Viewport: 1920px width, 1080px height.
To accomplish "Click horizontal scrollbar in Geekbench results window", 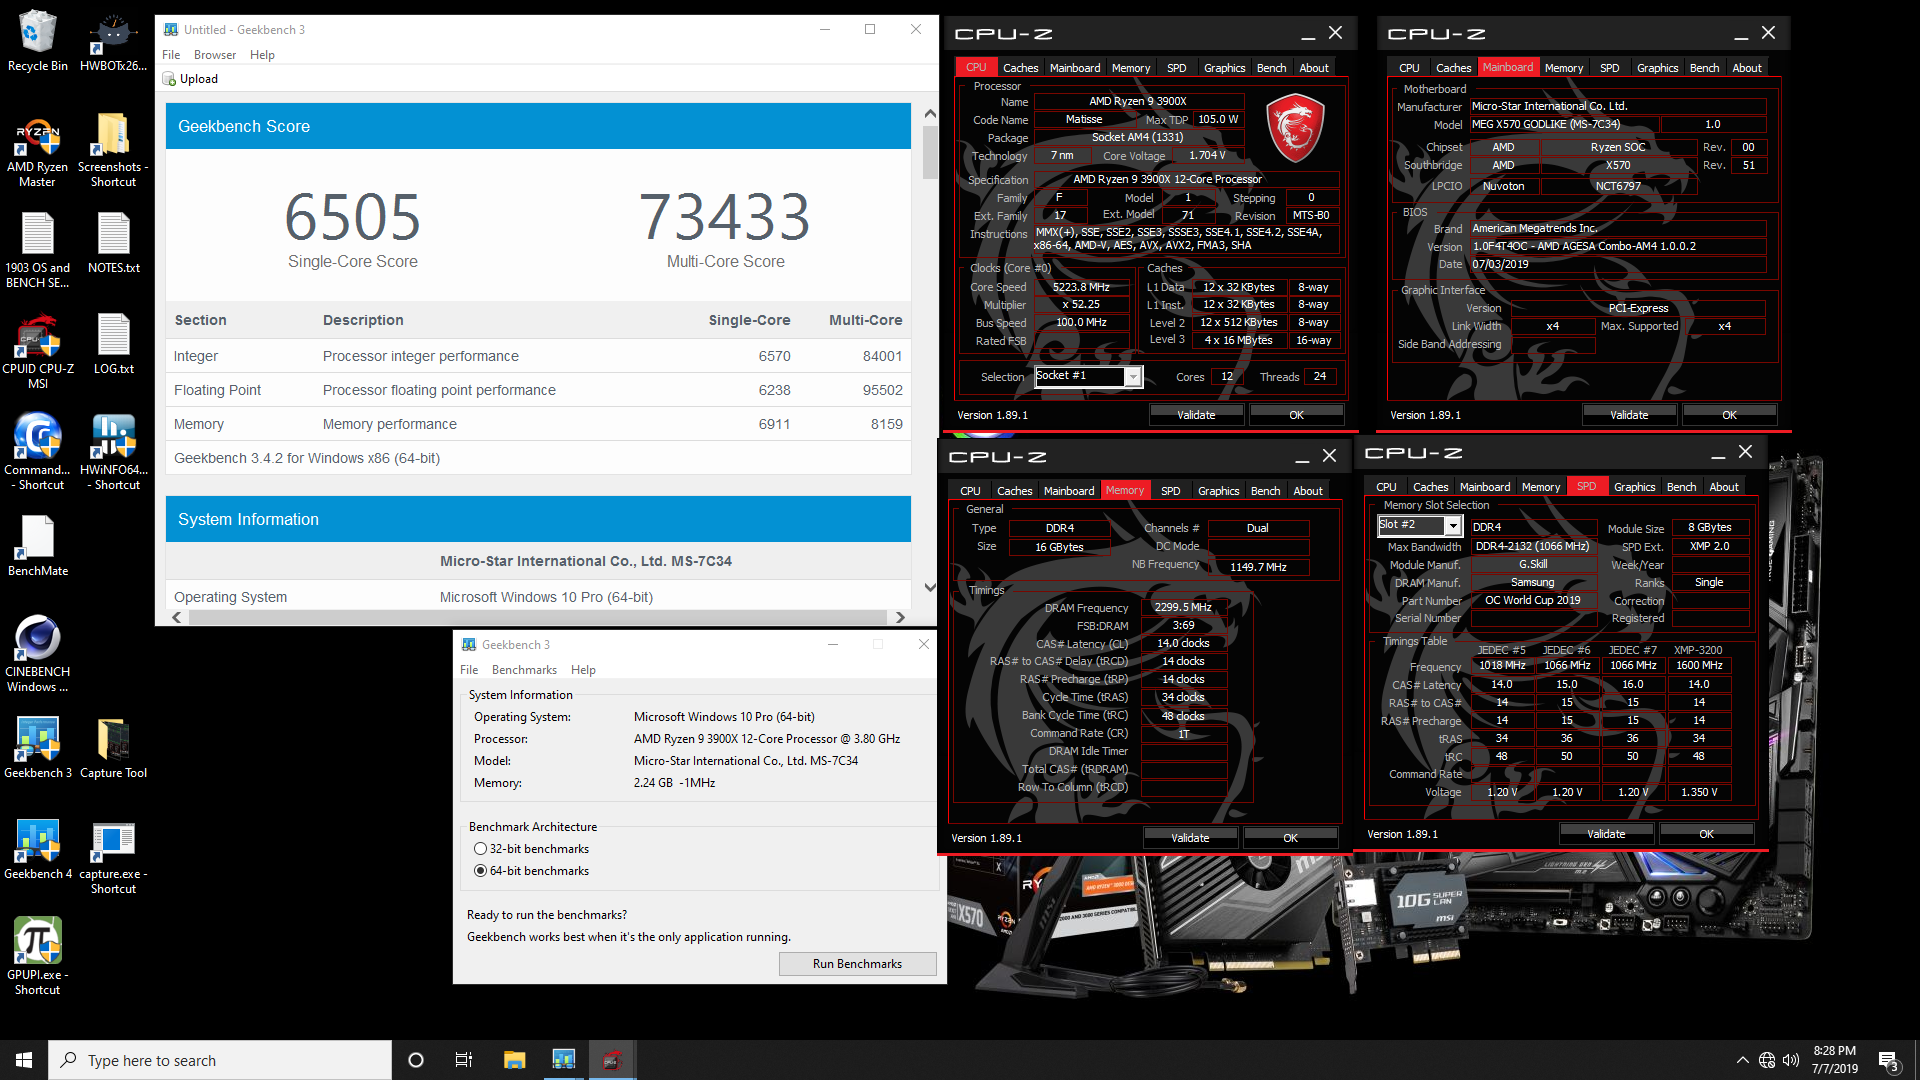I will tap(538, 617).
